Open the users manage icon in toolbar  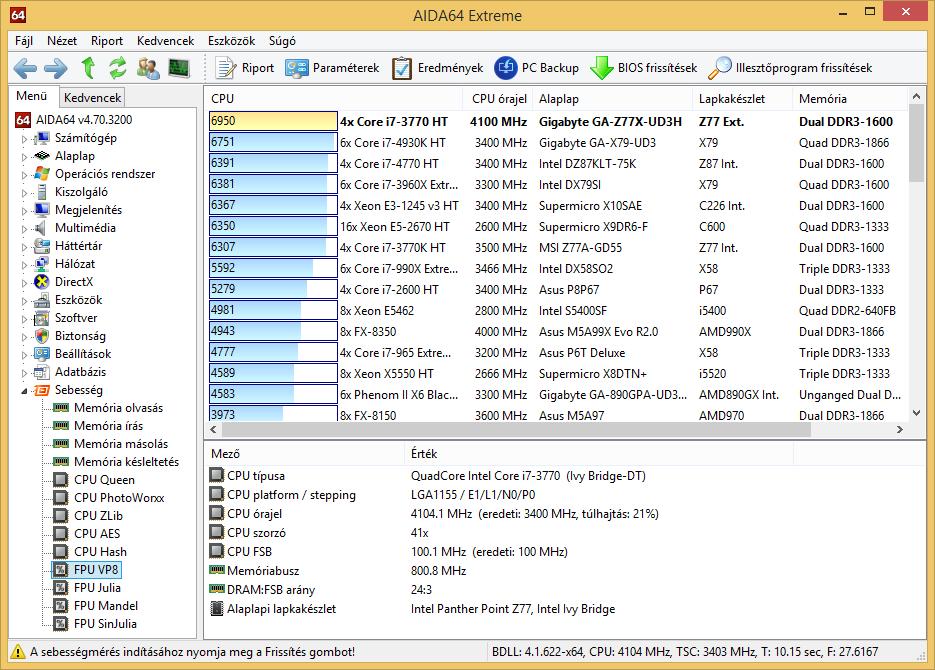(148, 68)
